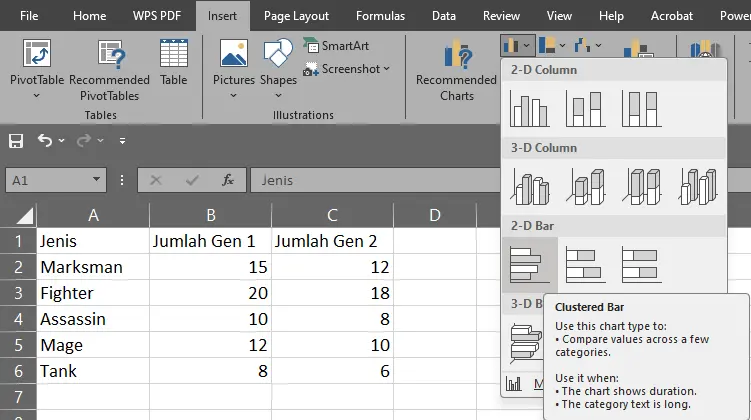
Task: Switch to the Data tab
Action: coord(444,16)
